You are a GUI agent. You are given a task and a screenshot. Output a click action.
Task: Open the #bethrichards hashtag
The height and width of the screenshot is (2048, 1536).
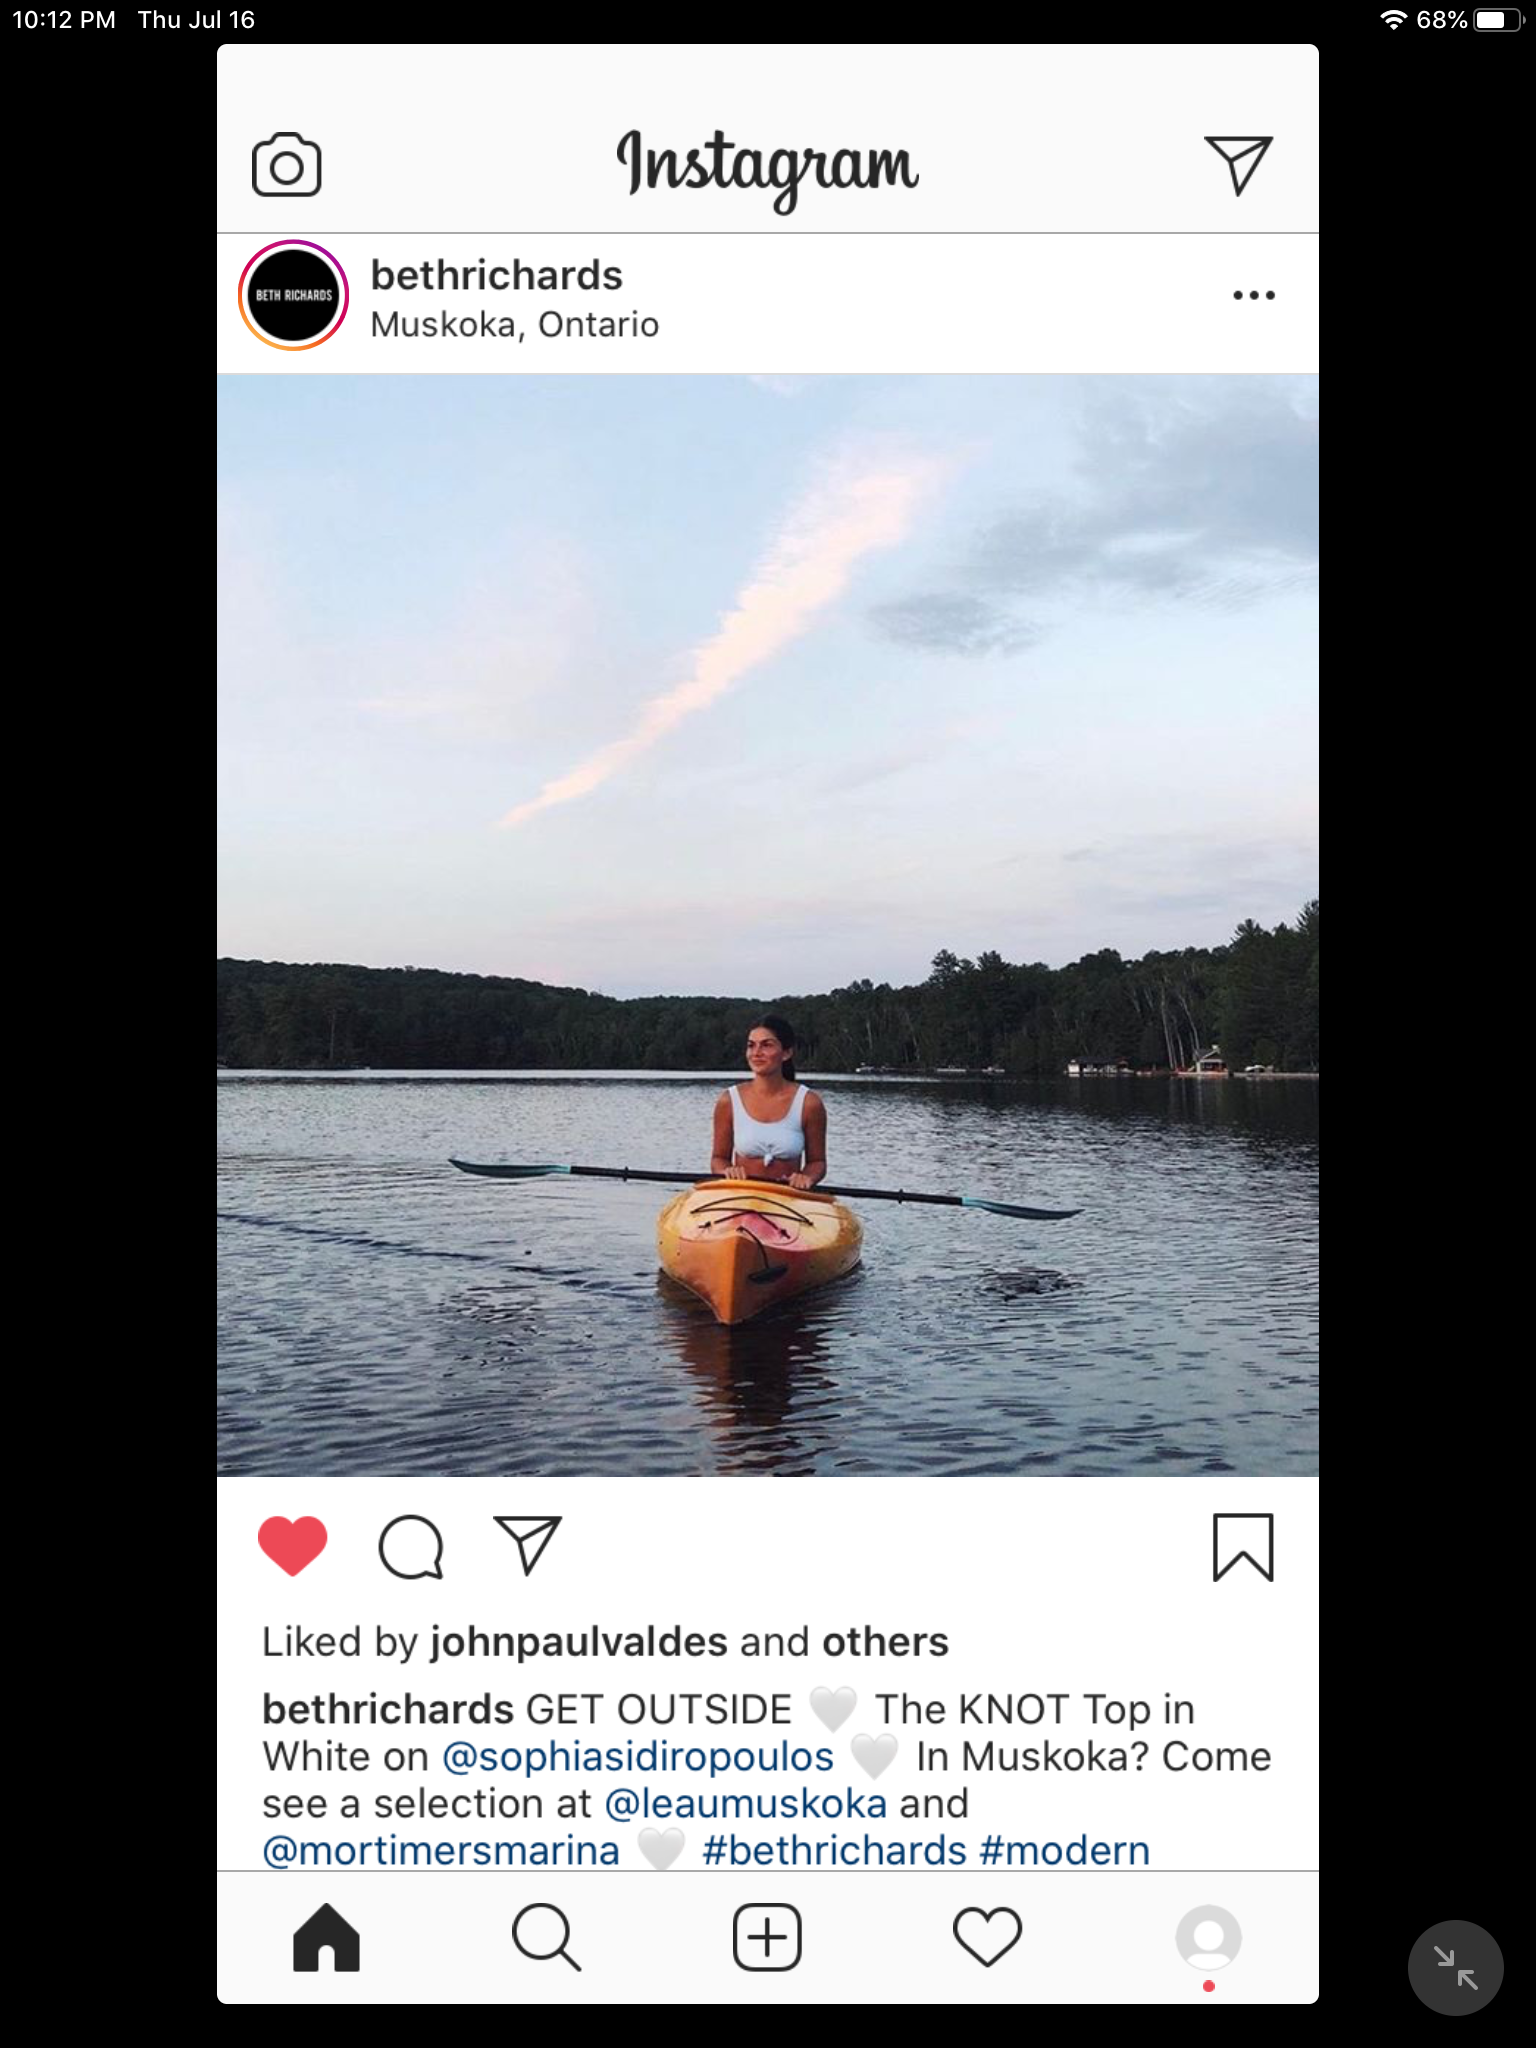[834, 1851]
